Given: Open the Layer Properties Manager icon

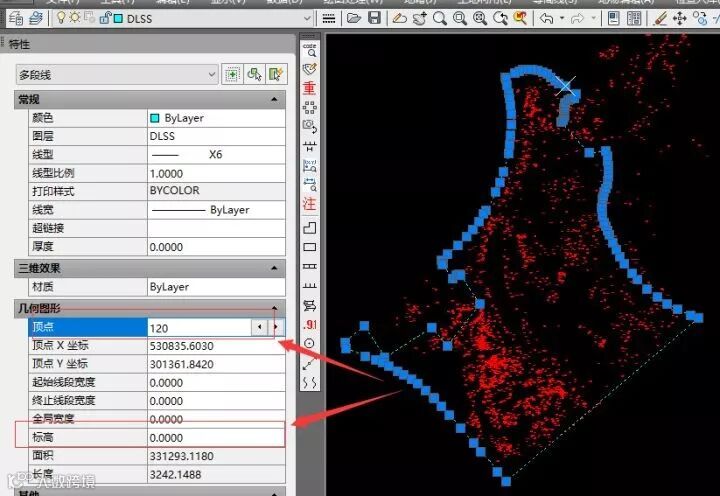Looking at the screenshot, I should [x=16, y=18].
